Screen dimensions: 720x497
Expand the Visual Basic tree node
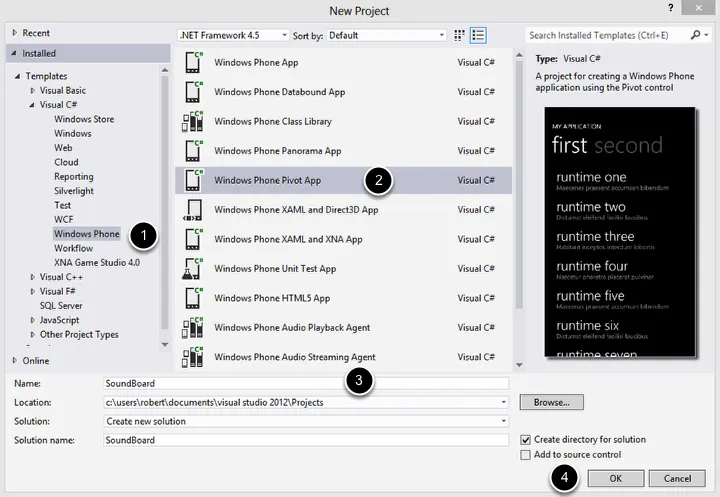pos(32,90)
